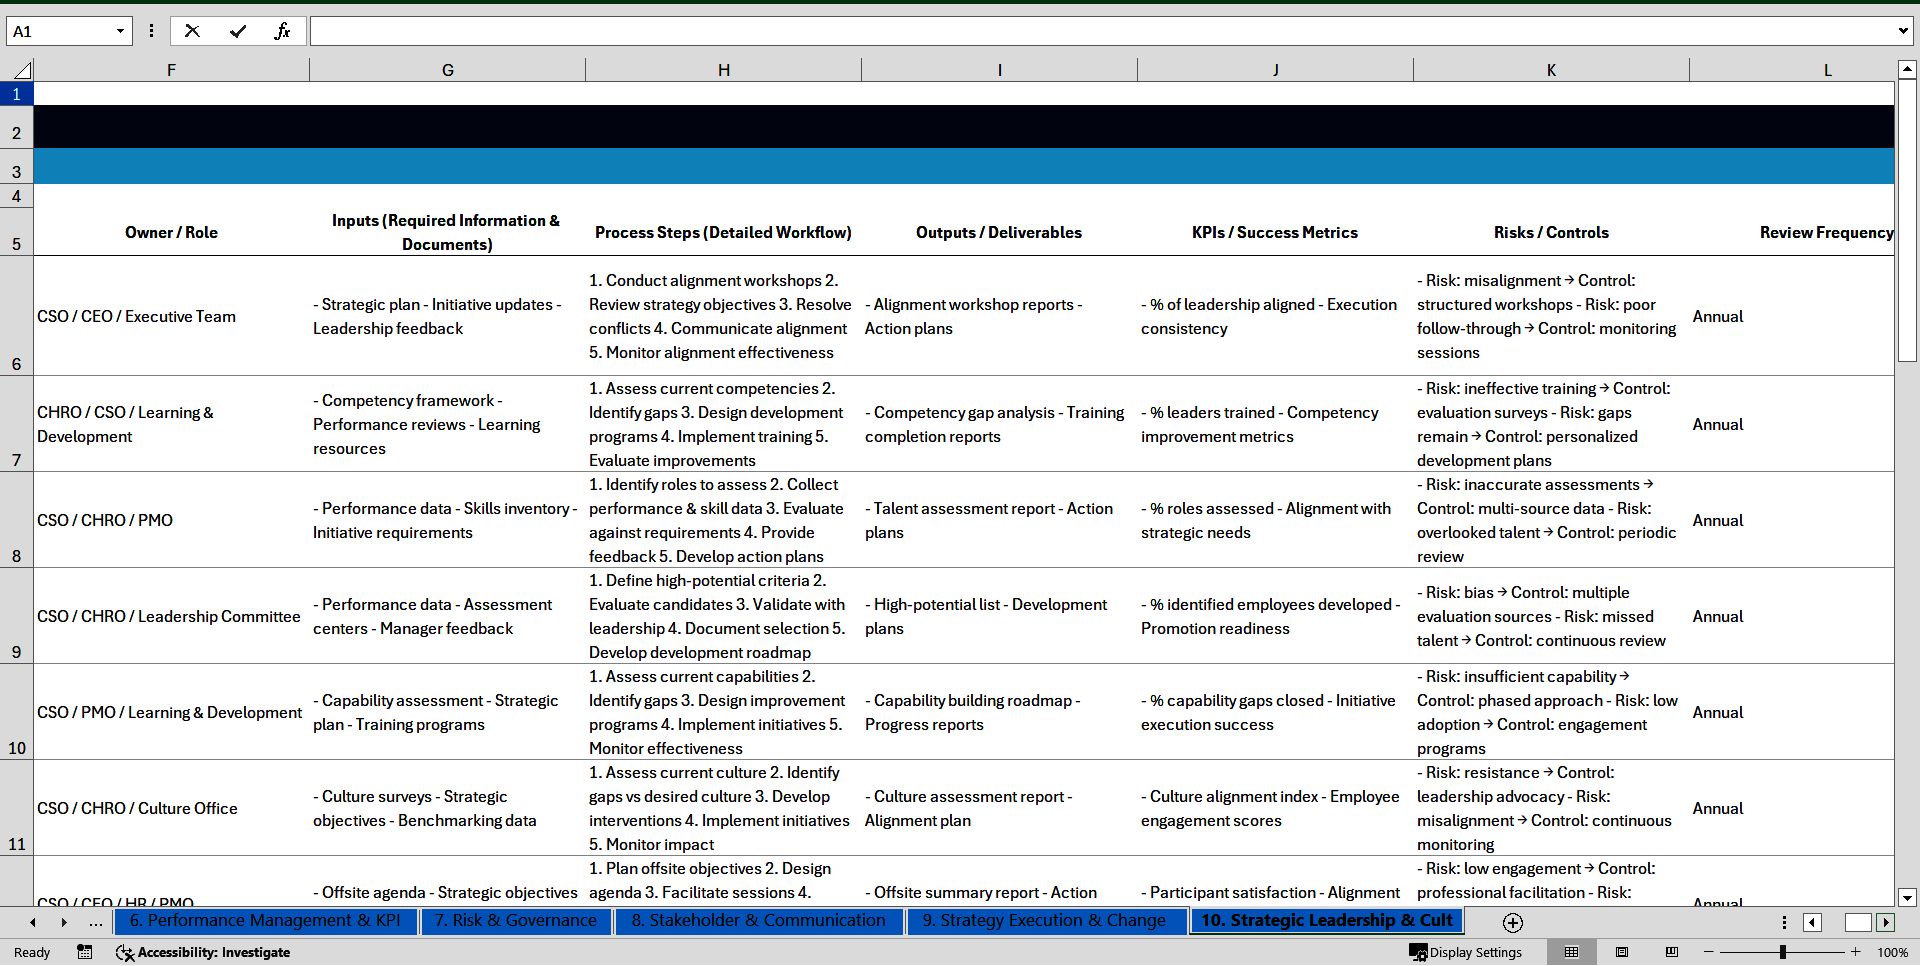1920x966 pixels.
Task: Click the zoom in plus button
Action: coord(1855,952)
